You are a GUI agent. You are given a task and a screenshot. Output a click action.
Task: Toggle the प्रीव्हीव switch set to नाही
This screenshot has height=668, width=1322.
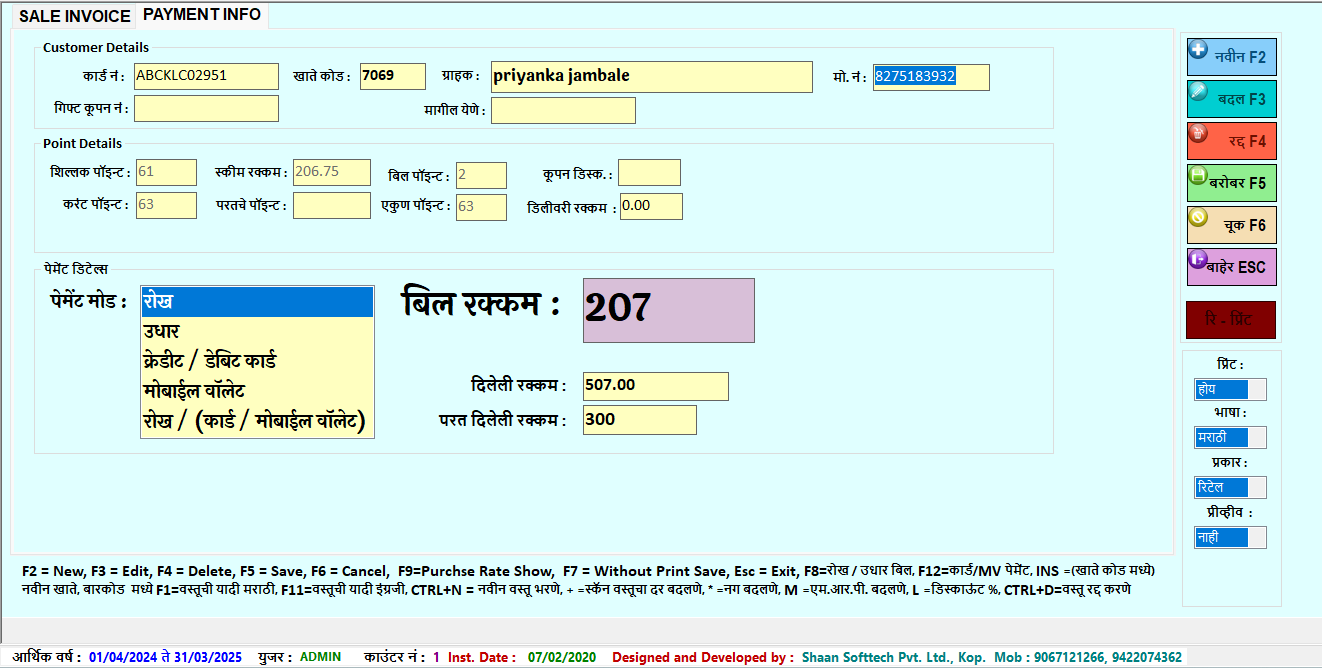coord(1230,537)
